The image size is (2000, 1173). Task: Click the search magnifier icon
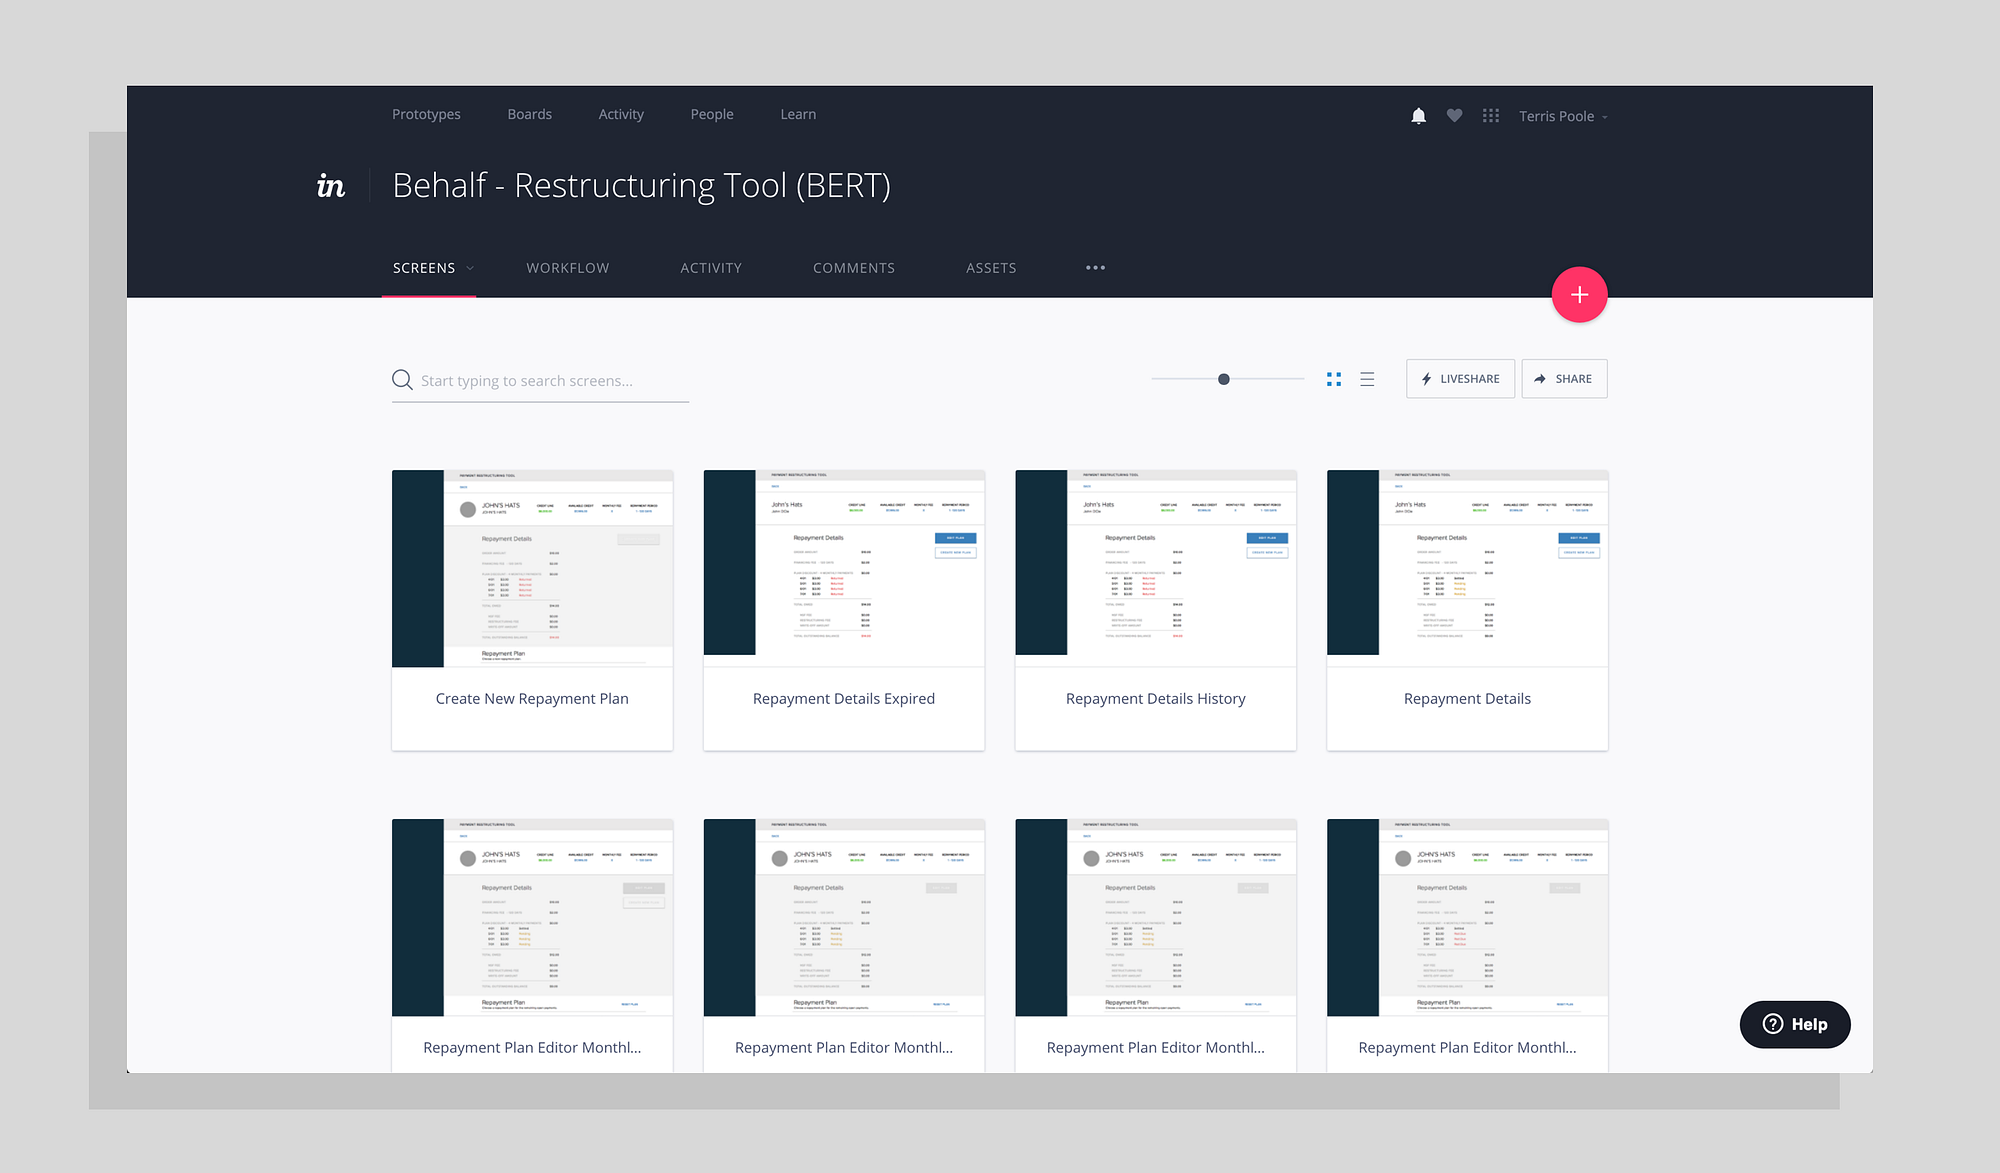pos(402,380)
